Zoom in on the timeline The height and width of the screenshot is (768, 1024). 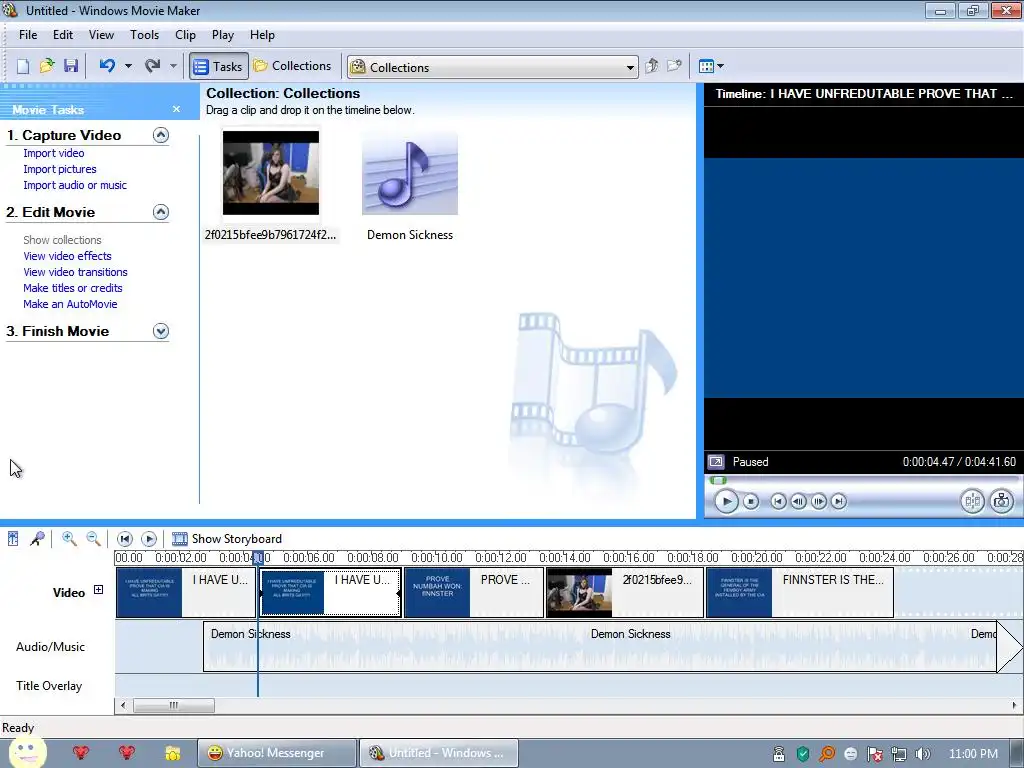pyautogui.click(x=69, y=539)
